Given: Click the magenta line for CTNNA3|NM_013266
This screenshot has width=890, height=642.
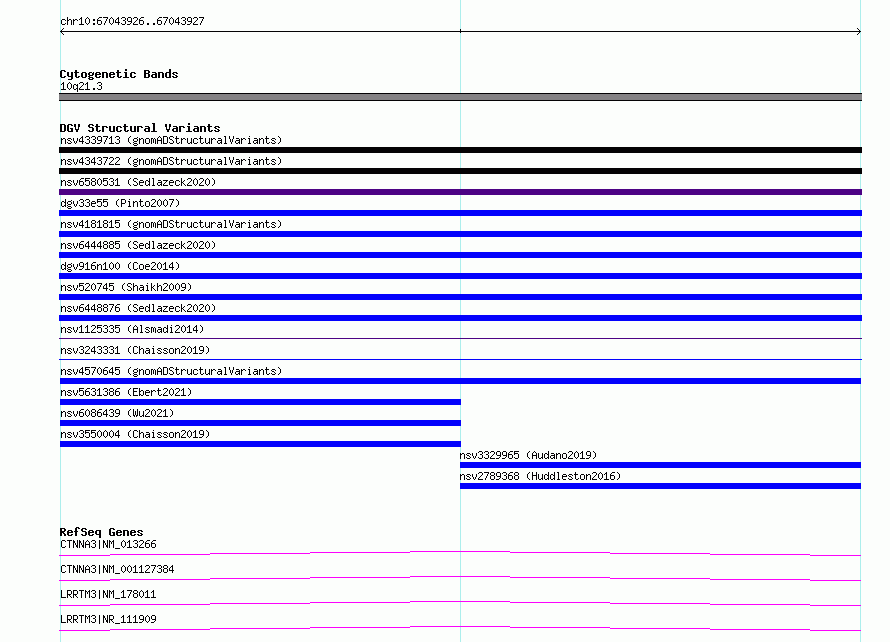Looking at the screenshot, I should click(460, 553).
